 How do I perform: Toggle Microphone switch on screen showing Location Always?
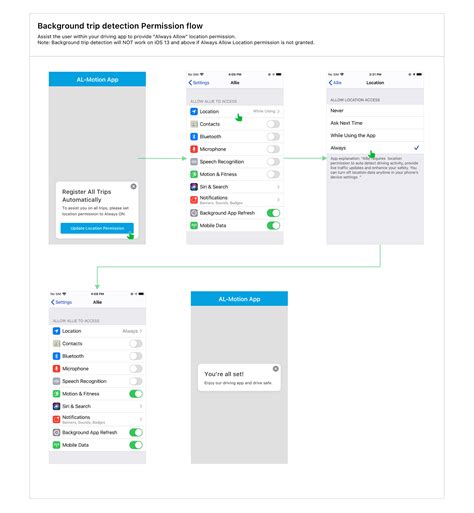[x=136, y=369]
